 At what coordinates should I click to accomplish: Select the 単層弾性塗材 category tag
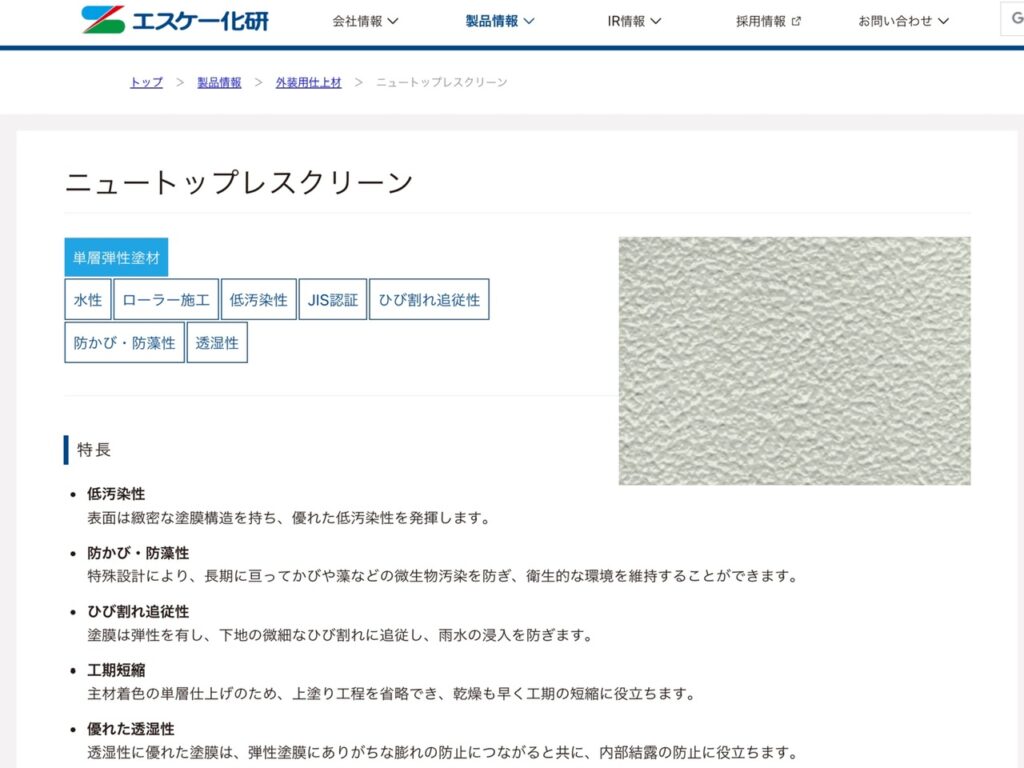point(116,257)
